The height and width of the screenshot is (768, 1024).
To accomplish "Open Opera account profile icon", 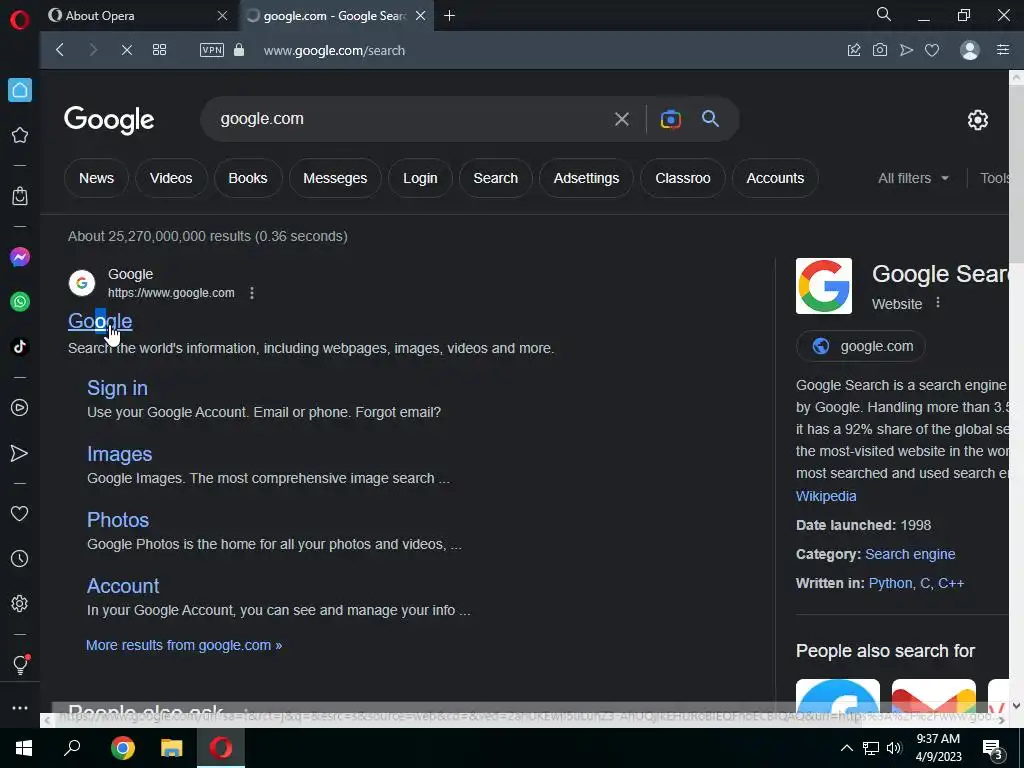I will click(970, 50).
